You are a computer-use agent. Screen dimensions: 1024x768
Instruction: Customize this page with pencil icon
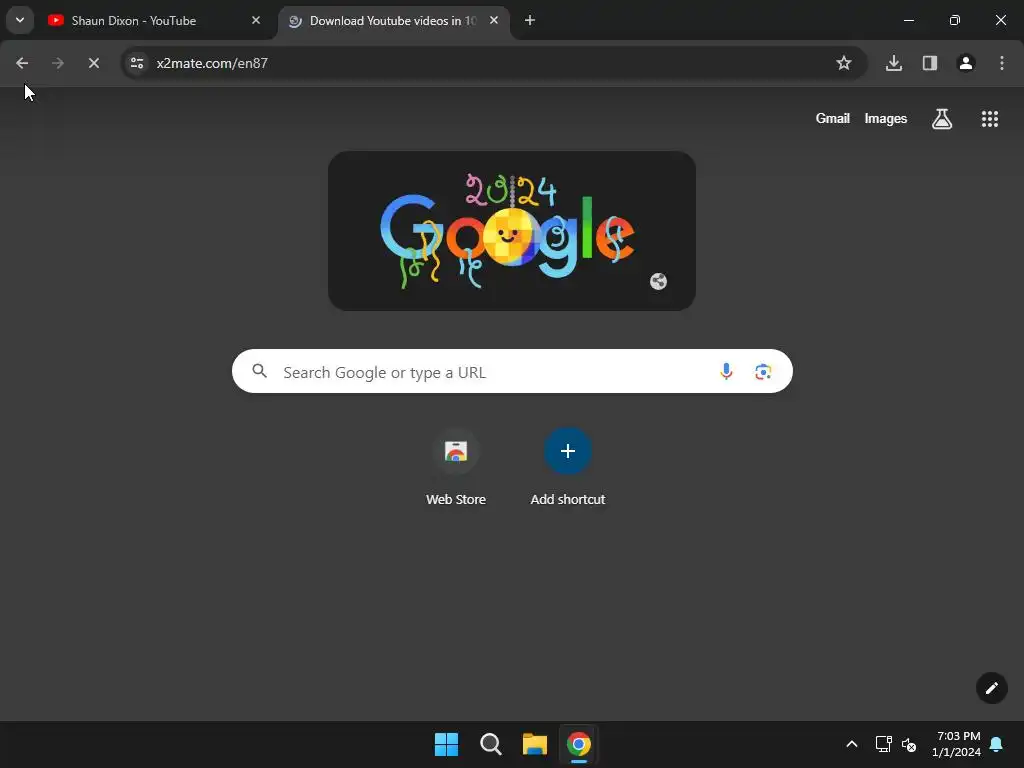tap(991, 688)
